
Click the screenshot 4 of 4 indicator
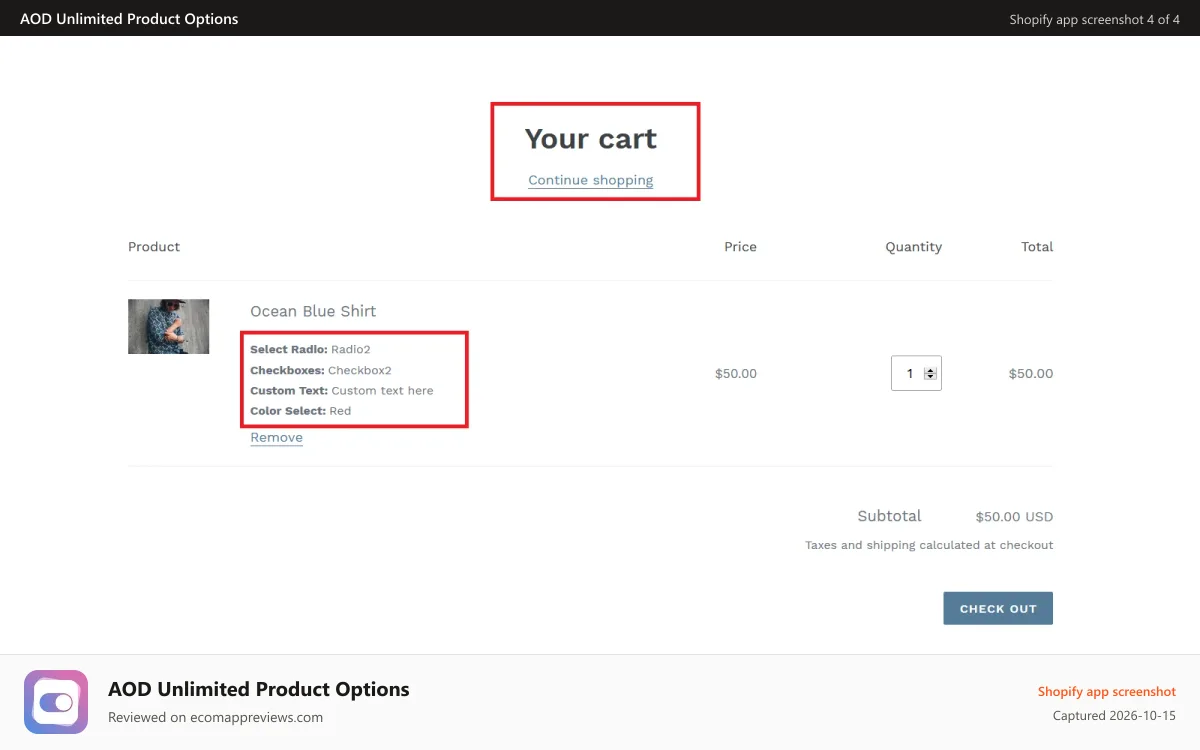(1095, 19)
